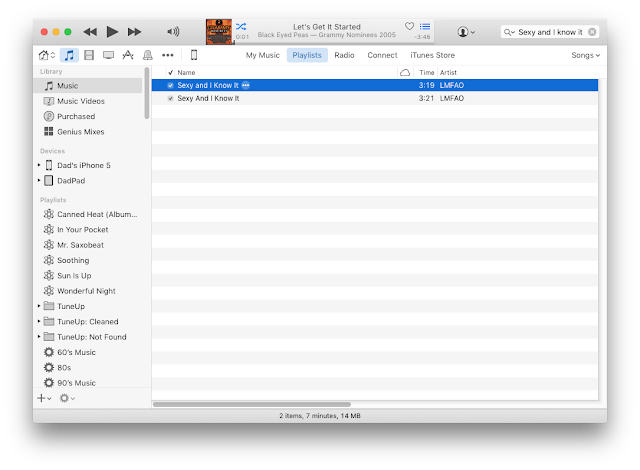Love the current song with heart icon
The image size is (640, 470).
(409, 26)
